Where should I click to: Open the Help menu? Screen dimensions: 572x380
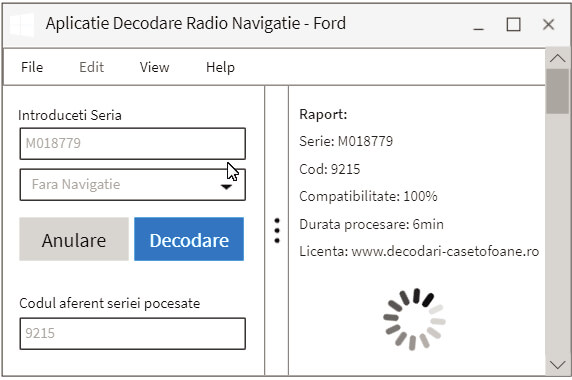tap(220, 67)
